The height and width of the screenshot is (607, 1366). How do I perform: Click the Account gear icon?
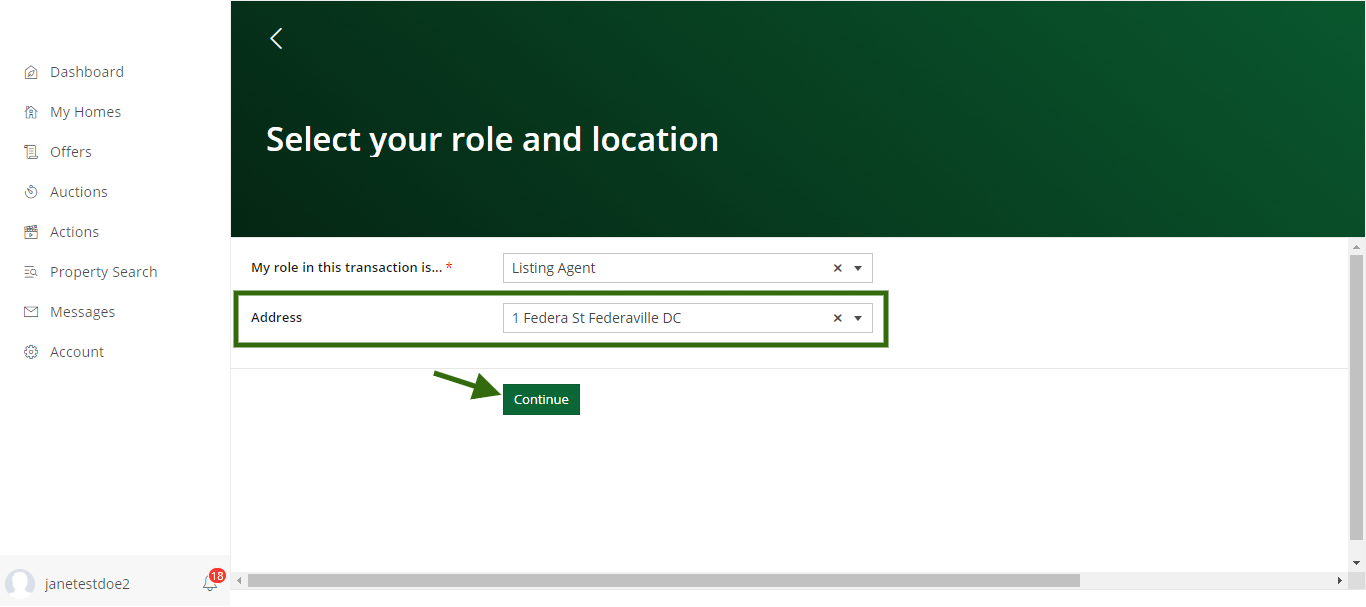[x=31, y=352]
